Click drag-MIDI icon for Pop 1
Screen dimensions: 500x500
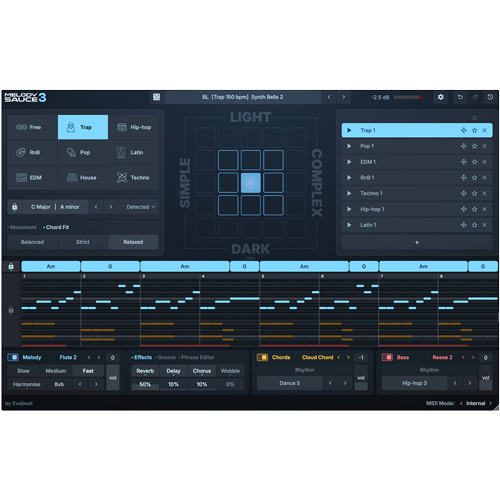(464, 146)
